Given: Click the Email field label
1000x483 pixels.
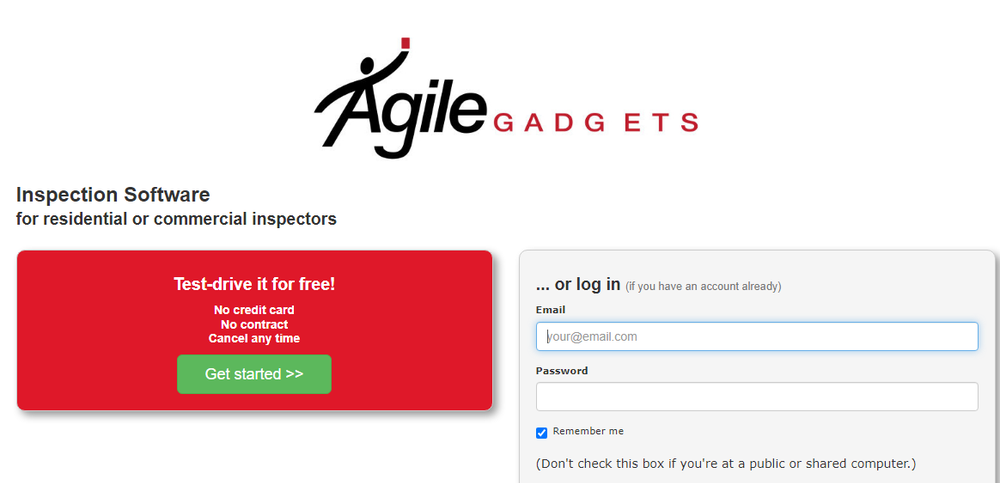Looking at the screenshot, I should 550,310.
